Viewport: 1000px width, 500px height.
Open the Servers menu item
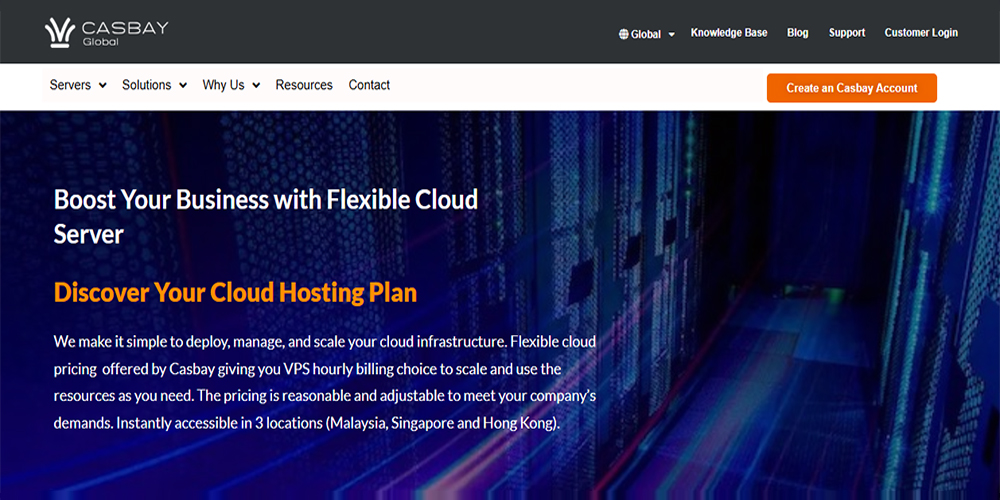click(70, 86)
